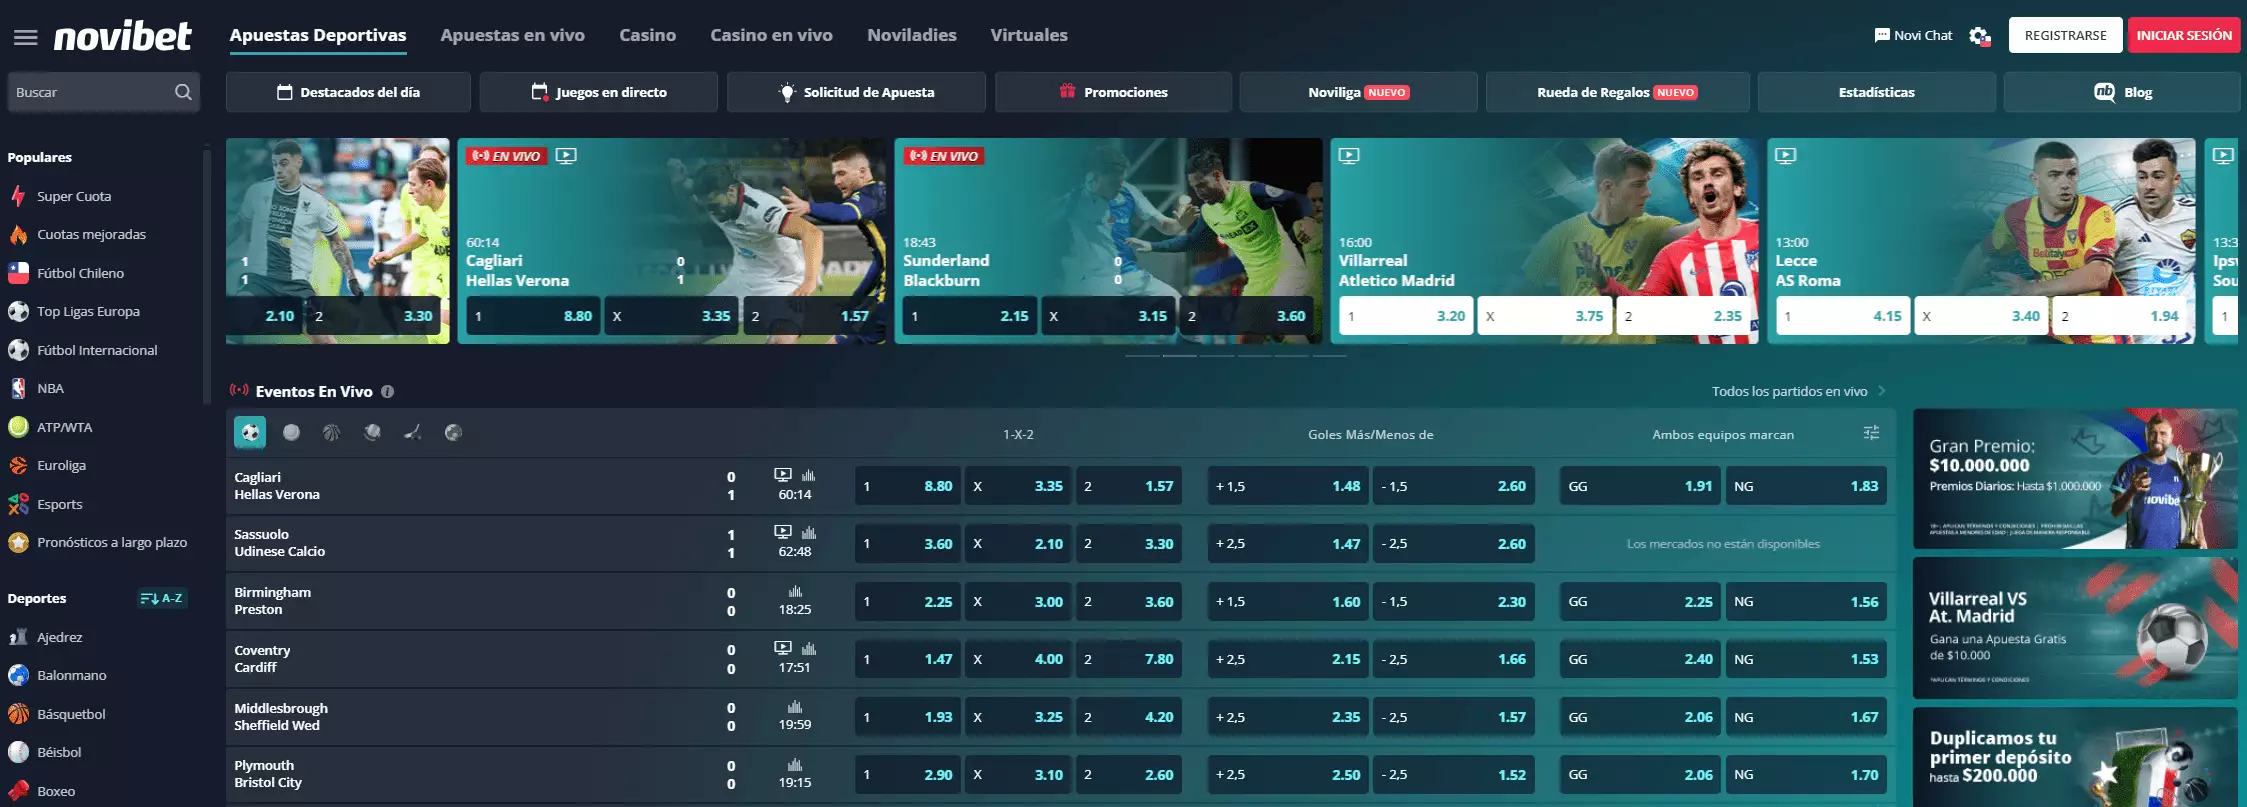Select volleyball filter in live events

[372, 432]
